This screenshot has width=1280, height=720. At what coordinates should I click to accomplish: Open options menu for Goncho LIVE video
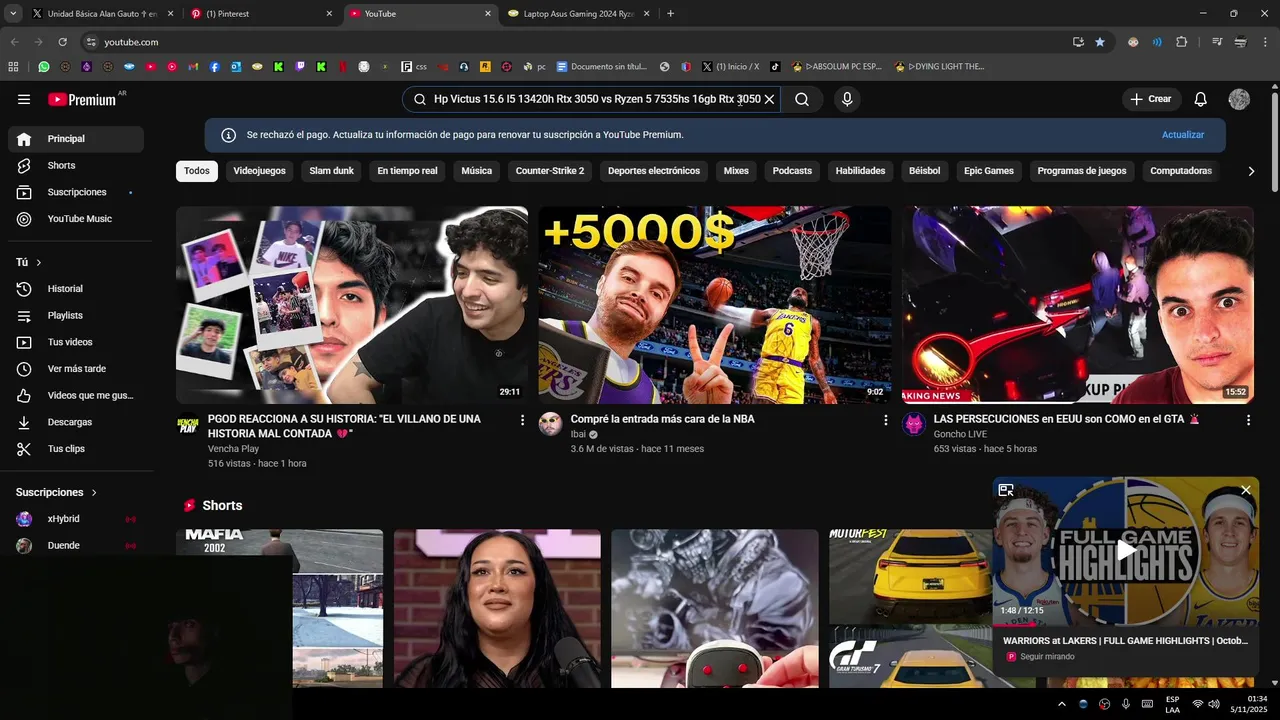click(1248, 421)
